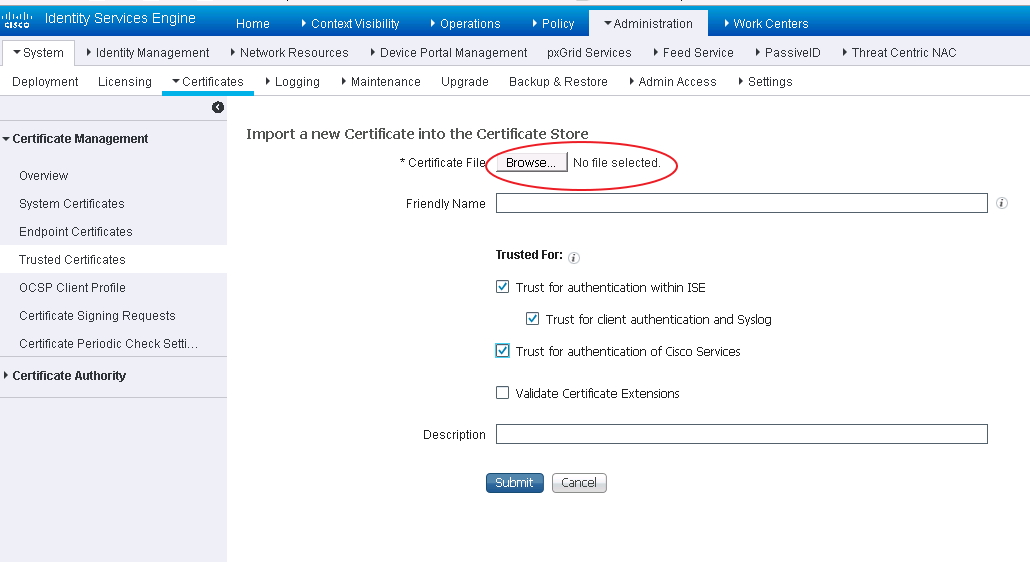This screenshot has width=1030, height=562.
Task: Open Certificate Signing Requests in the sidebar
Action: click(97, 316)
